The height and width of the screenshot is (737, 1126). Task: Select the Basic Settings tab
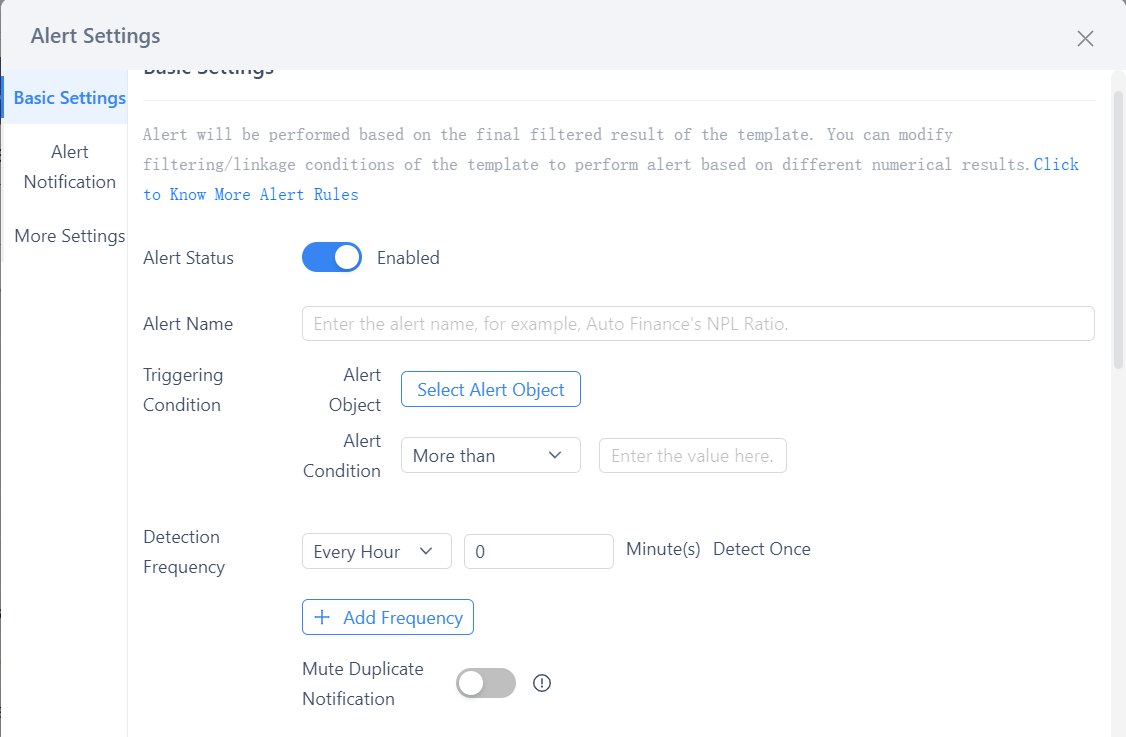(69, 97)
